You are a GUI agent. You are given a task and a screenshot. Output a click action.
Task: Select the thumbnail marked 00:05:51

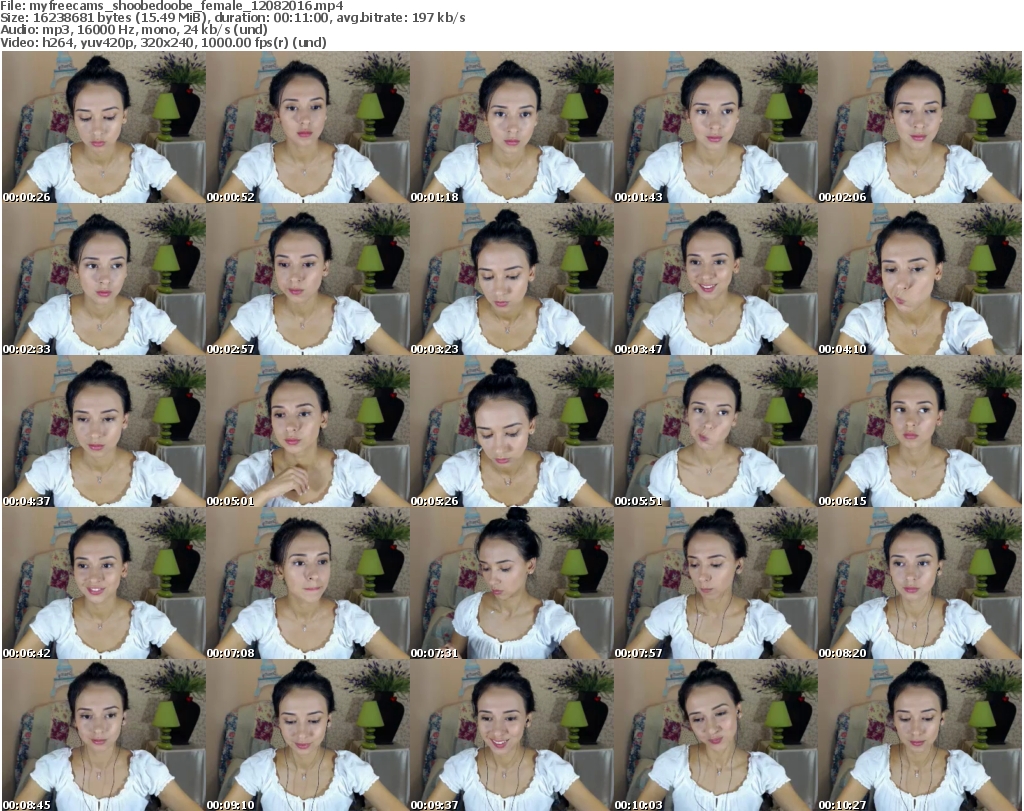(715, 432)
